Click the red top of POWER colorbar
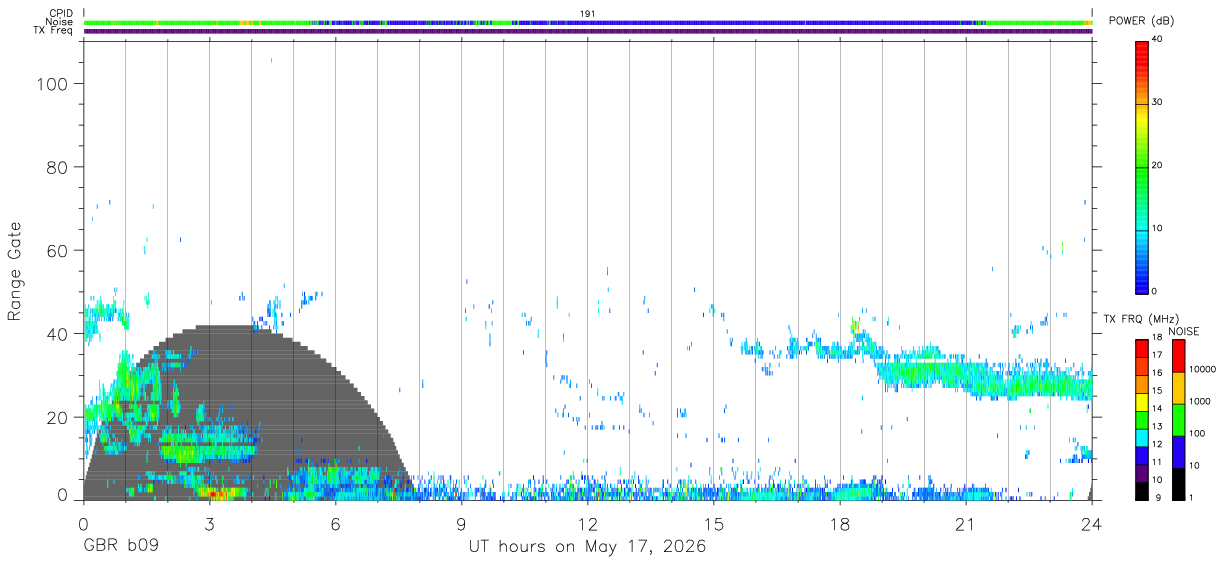This screenshot has height=567, width=1228. point(1141,47)
